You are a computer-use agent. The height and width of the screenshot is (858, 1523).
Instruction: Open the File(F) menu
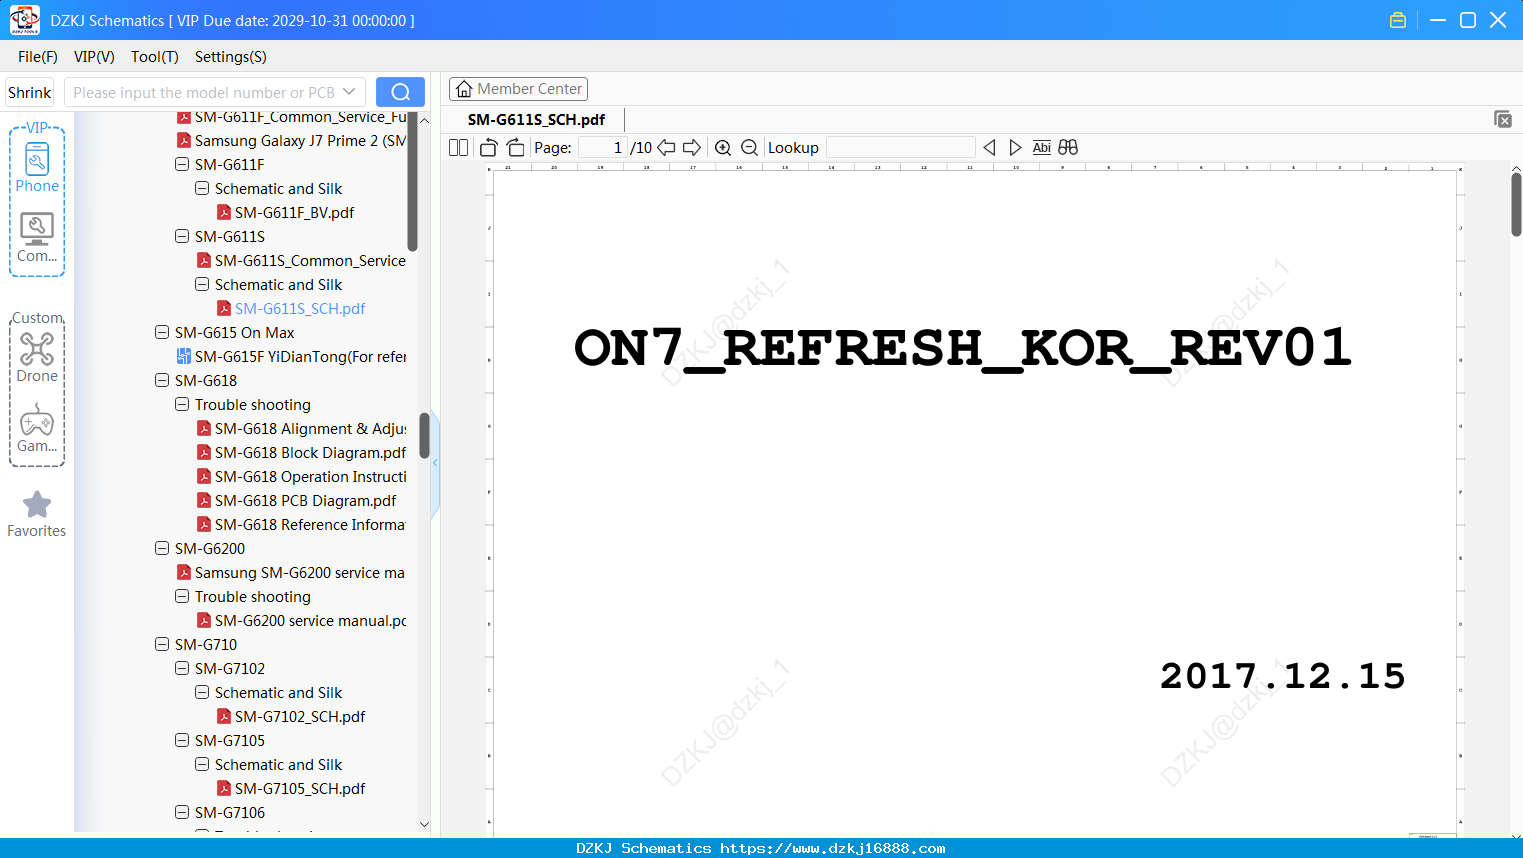(x=38, y=57)
